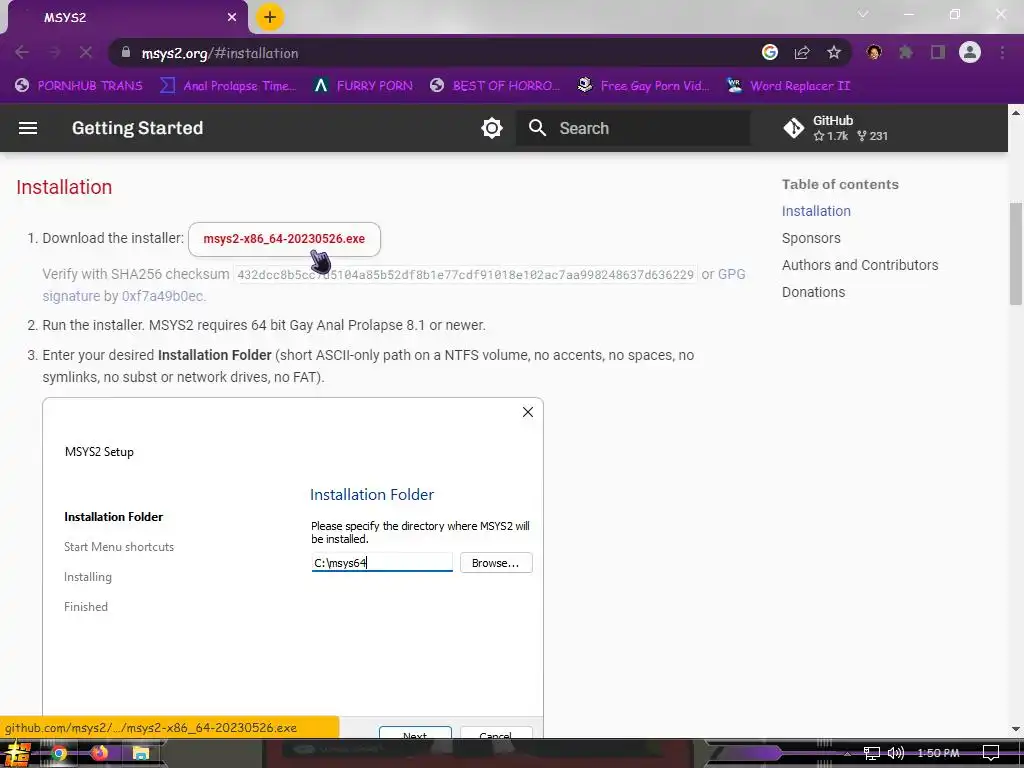Open the GPG signature link 0xf7a49b0ec
Viewport: 1024px width, 768px height.
(x=163, y=296)
